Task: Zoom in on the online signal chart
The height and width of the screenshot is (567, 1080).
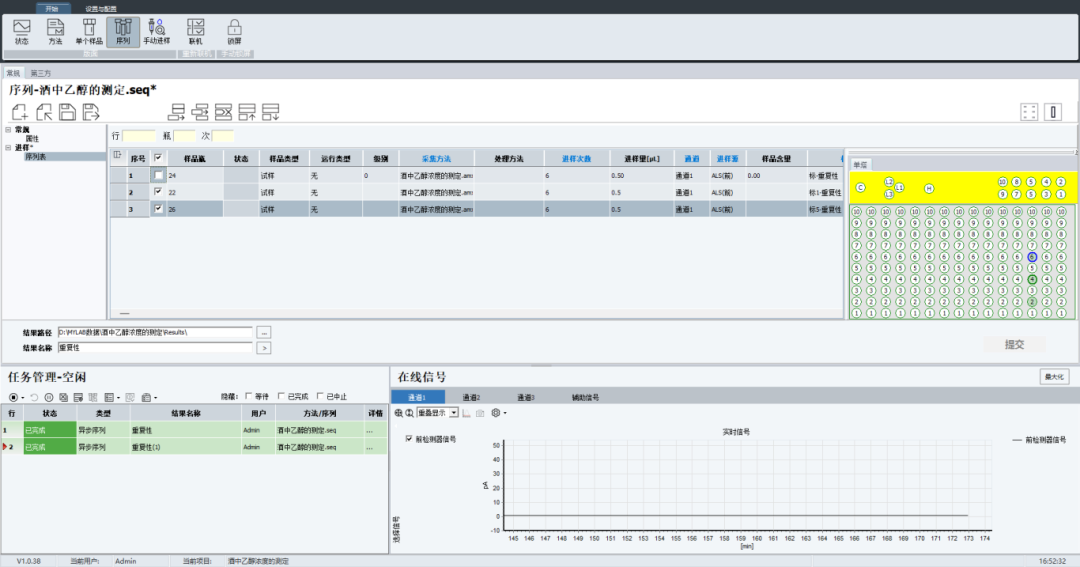Action: (x=398, y=413)
